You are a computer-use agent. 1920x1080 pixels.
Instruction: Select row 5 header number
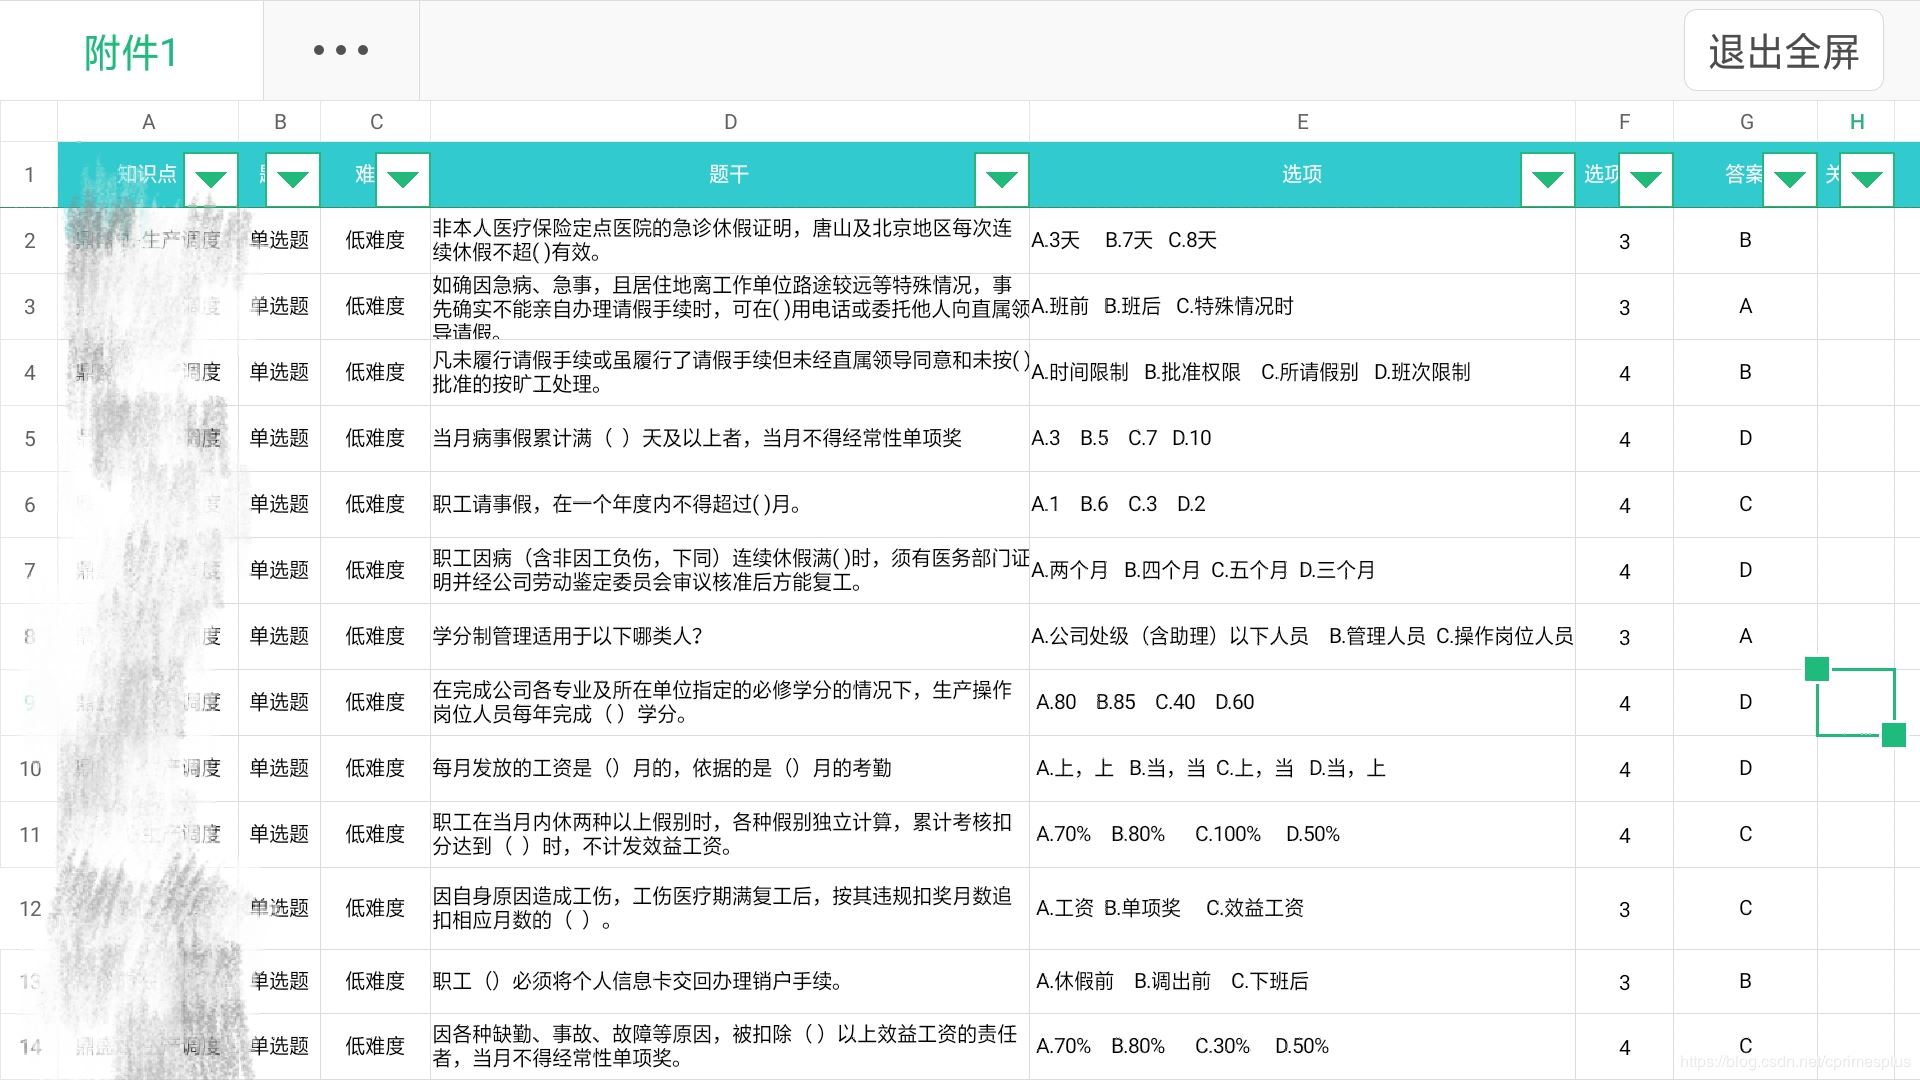point(30,438)
